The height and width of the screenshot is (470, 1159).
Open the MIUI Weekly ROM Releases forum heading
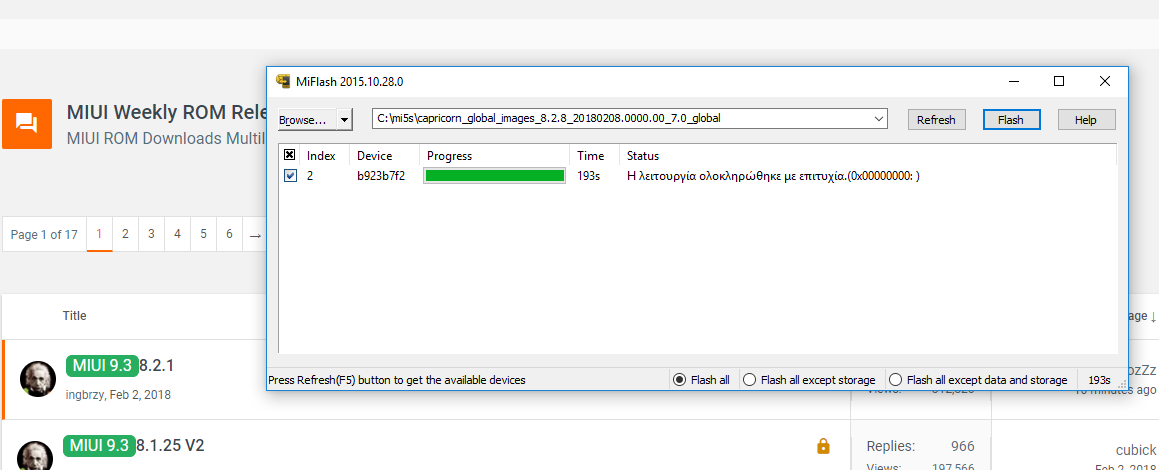point(166,112)
